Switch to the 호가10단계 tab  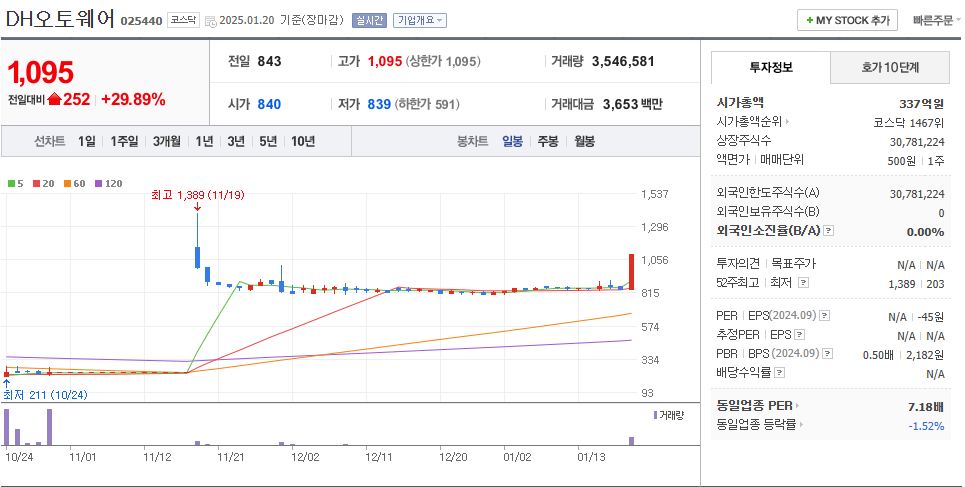(890, 67)
